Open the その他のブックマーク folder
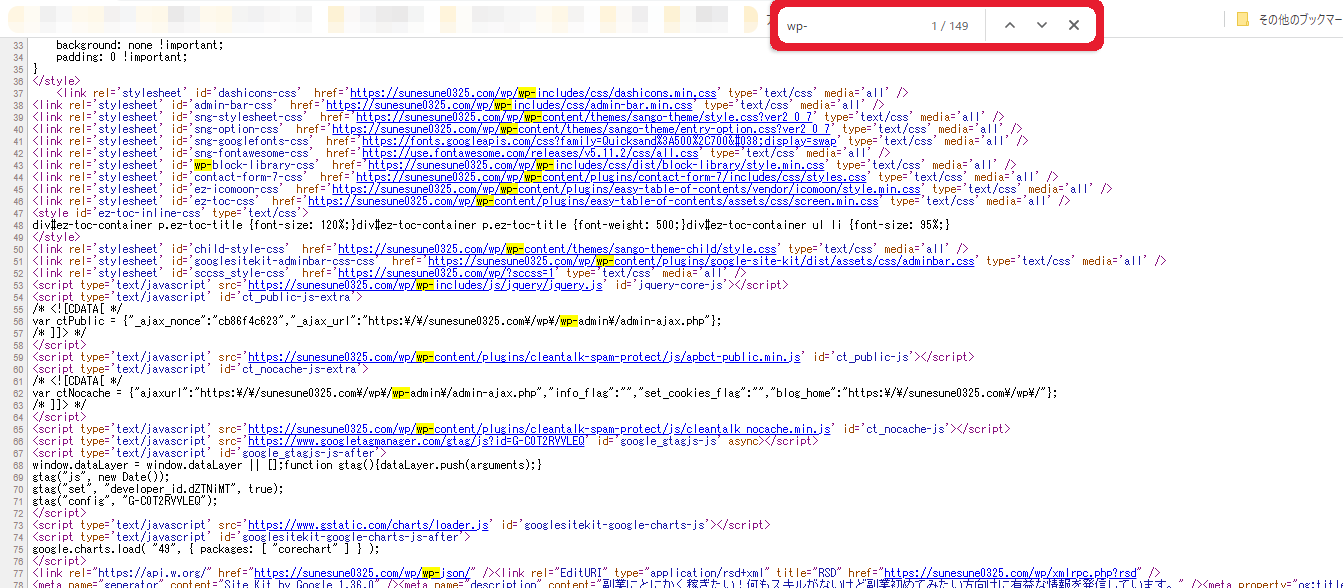The height and width of the screenshot is (588, 1343). point(1288,19)
